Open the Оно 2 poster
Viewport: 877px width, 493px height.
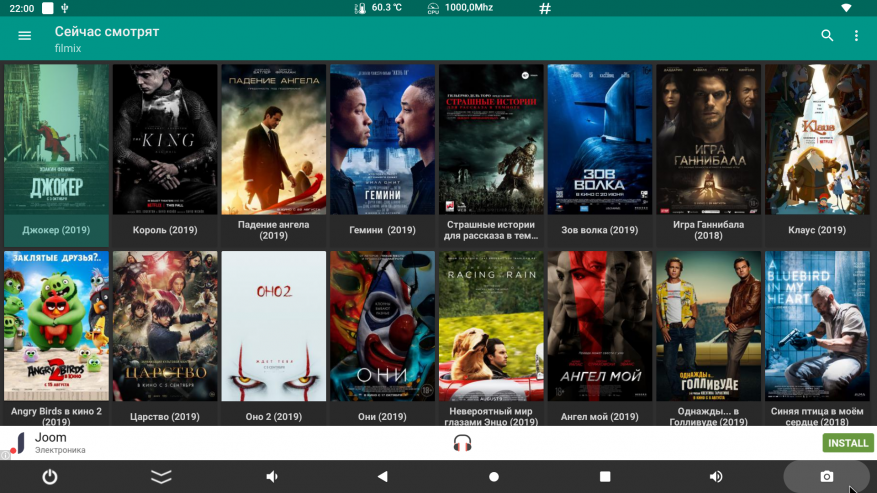pyautogui.click(x=274, y=326)
